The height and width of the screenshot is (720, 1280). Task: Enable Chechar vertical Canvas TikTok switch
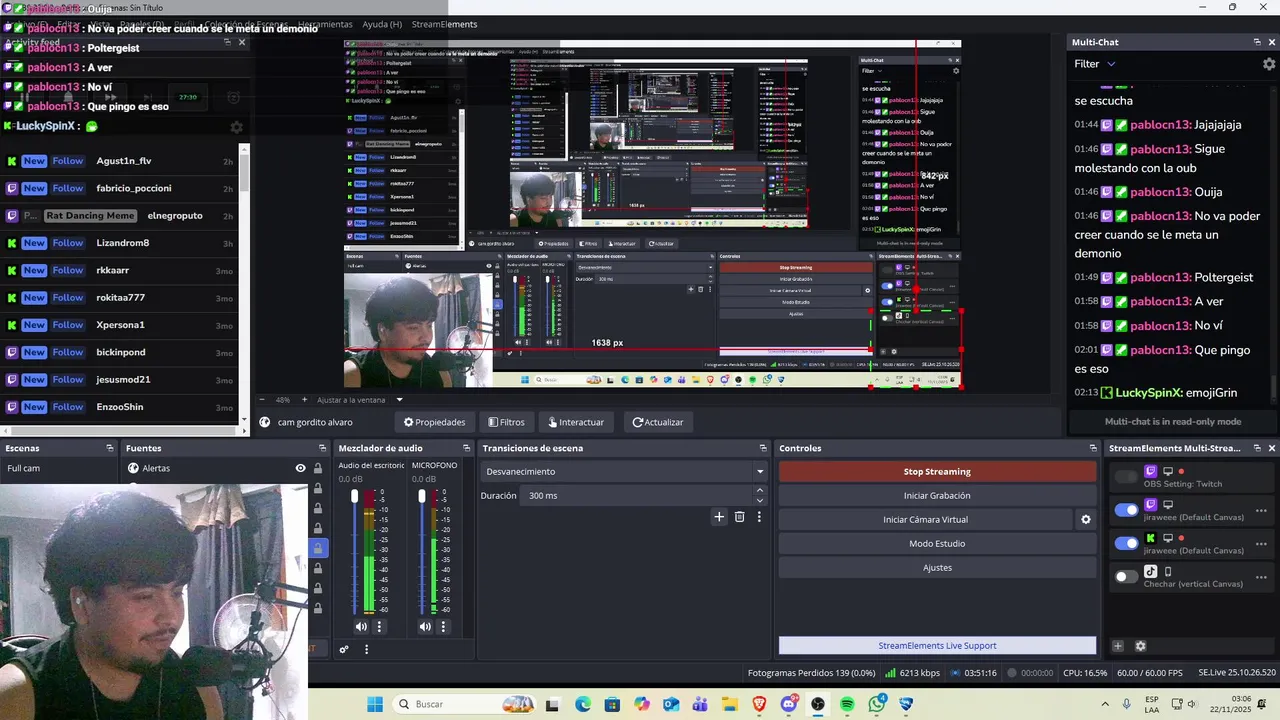coord(1126,577)
